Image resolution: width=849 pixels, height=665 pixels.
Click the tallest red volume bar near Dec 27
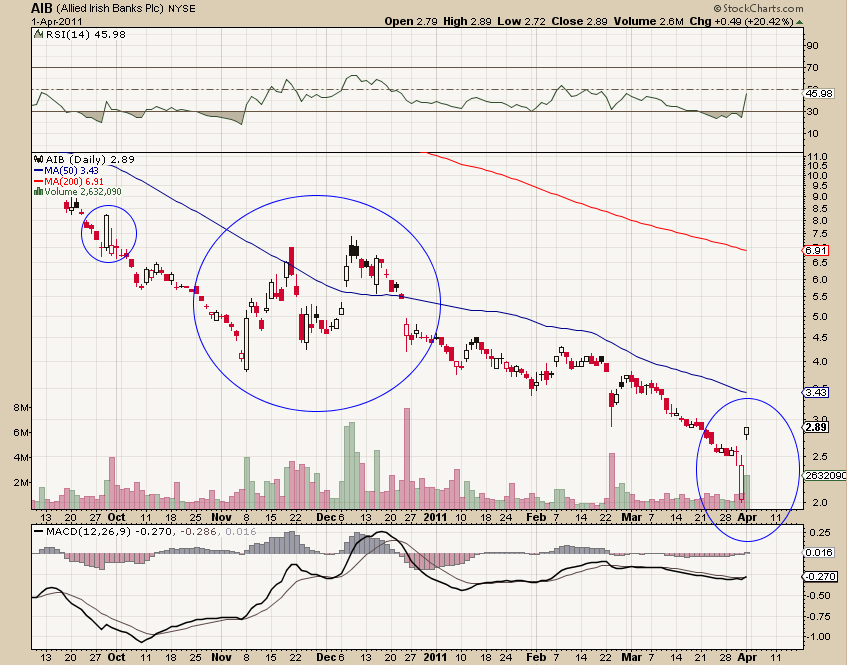click(x=407, y=458)
